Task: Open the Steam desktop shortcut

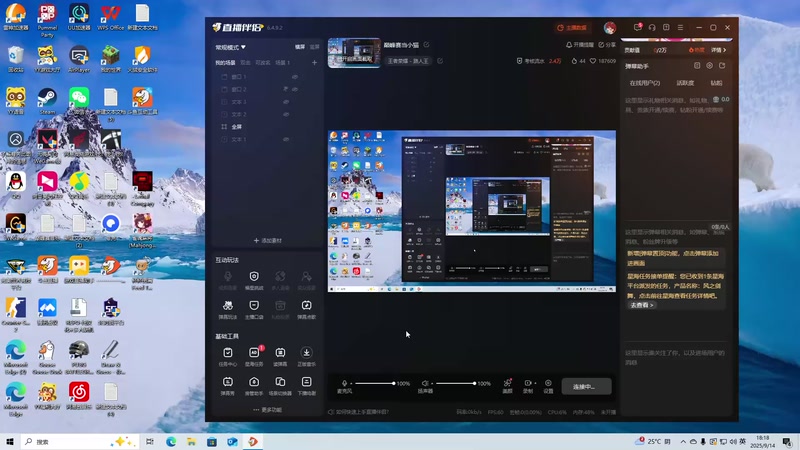Action: (x=47, y=101)
